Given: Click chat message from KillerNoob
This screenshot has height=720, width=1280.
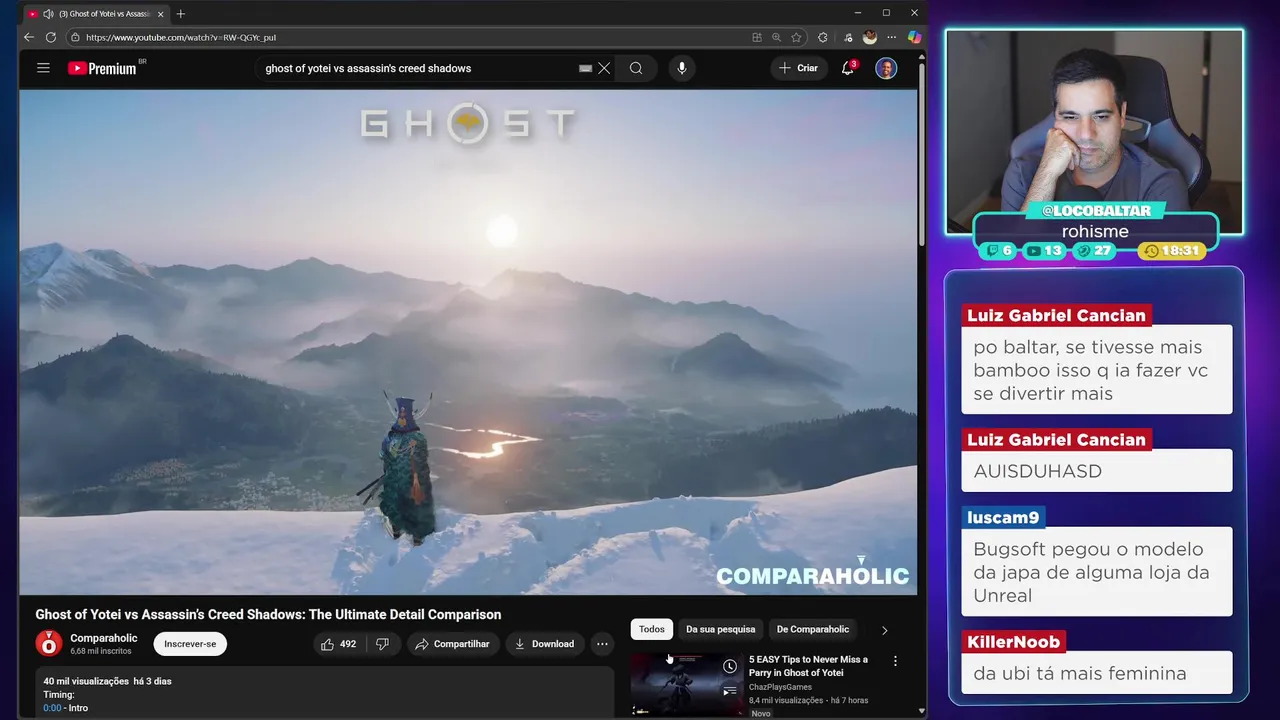Looking at the screenshot, I should pyautogui.click(x=1096, y=674).
